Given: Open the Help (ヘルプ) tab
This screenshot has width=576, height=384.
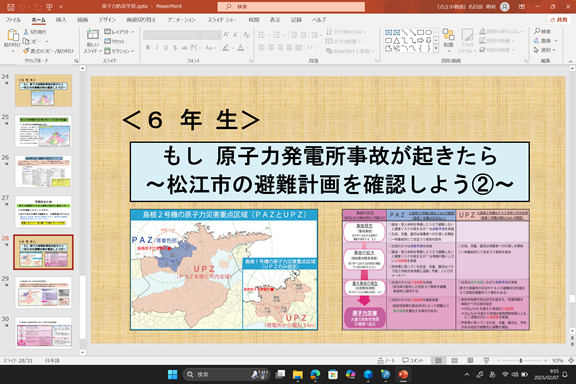Looking at the screenshot, I should (319, 20).
